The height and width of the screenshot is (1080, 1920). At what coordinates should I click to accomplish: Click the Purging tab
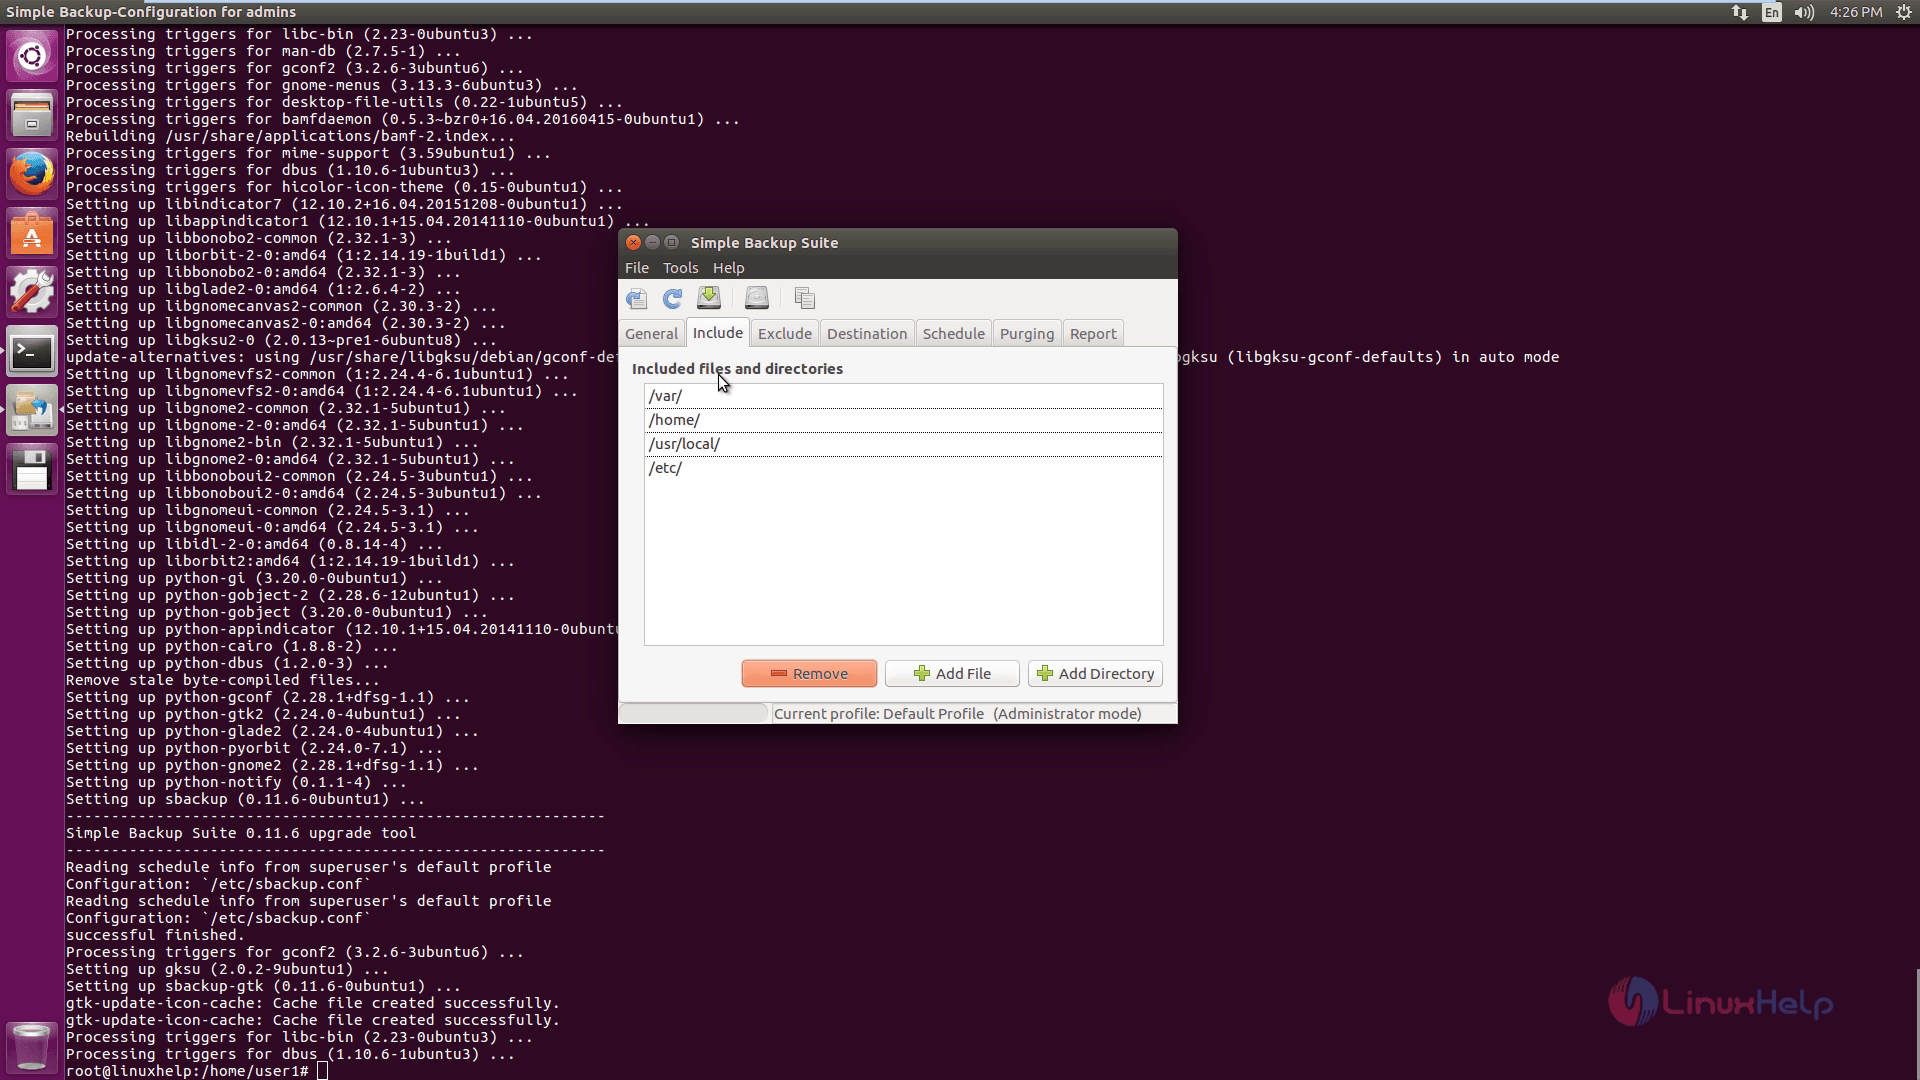(1026, 332)
